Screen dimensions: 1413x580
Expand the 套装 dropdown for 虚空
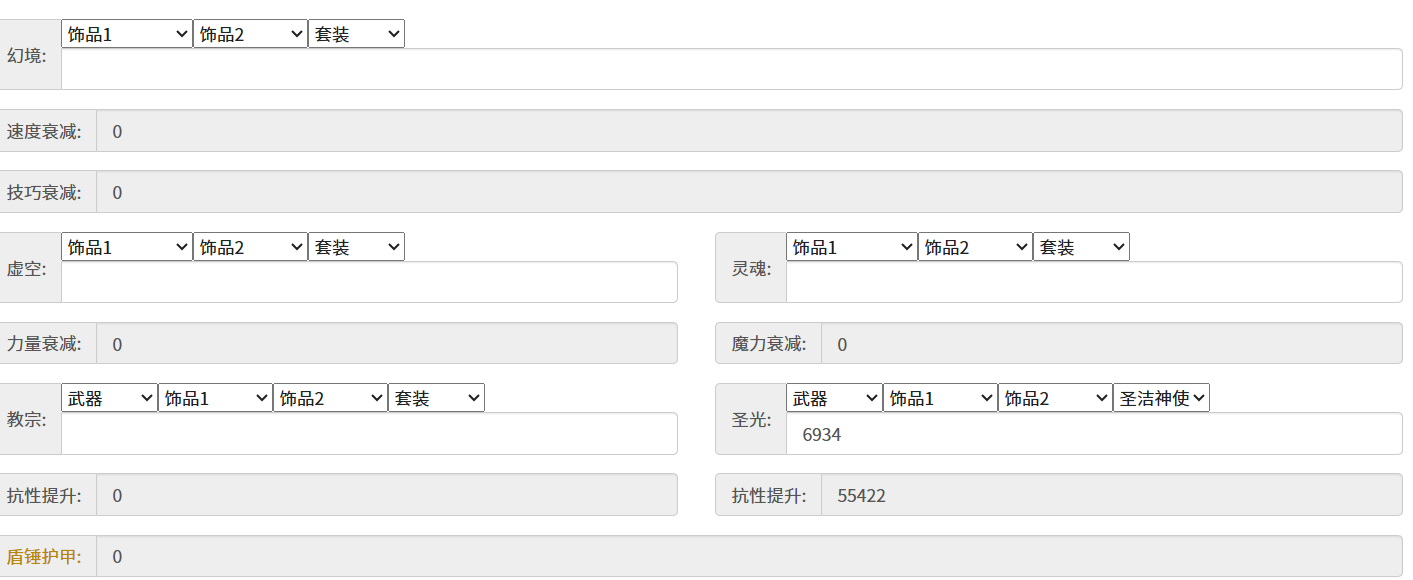(x=356, y=247)
